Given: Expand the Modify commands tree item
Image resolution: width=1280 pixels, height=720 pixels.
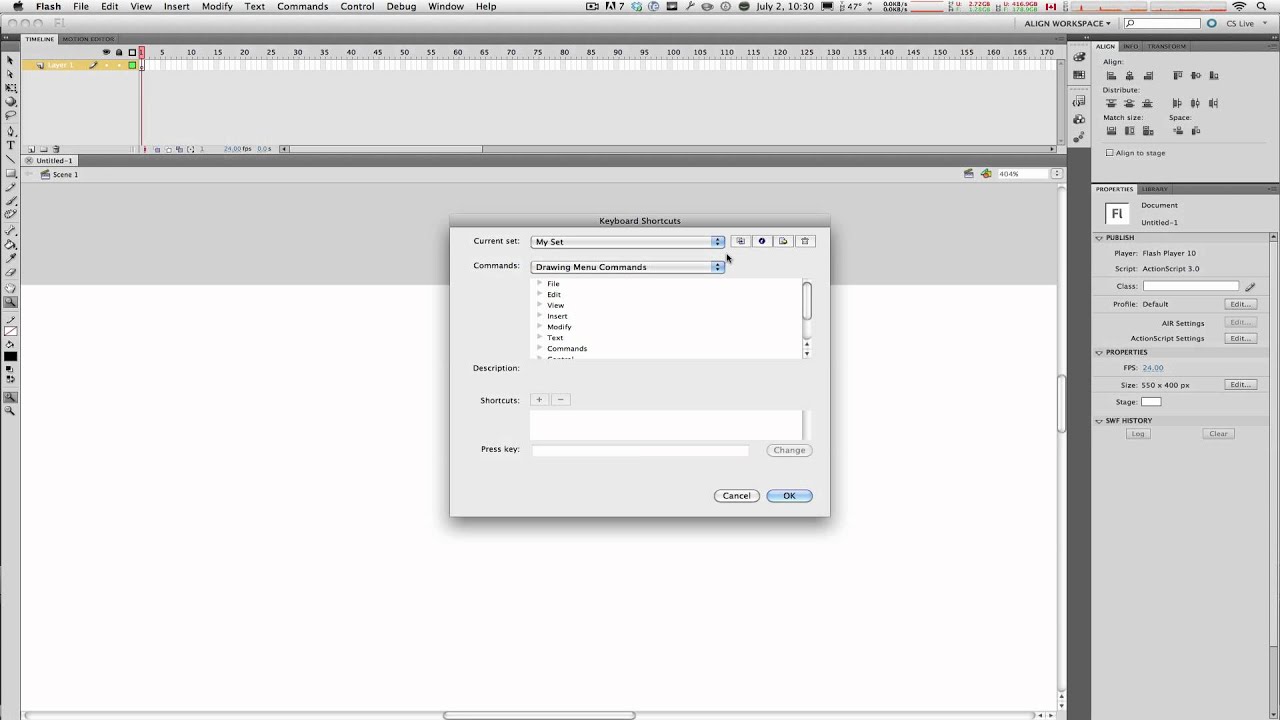Looking at the screenshot, I should point(540,326).
